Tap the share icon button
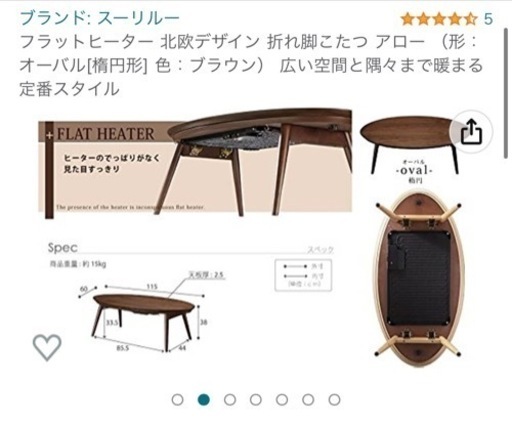 [x=471, y=132]
